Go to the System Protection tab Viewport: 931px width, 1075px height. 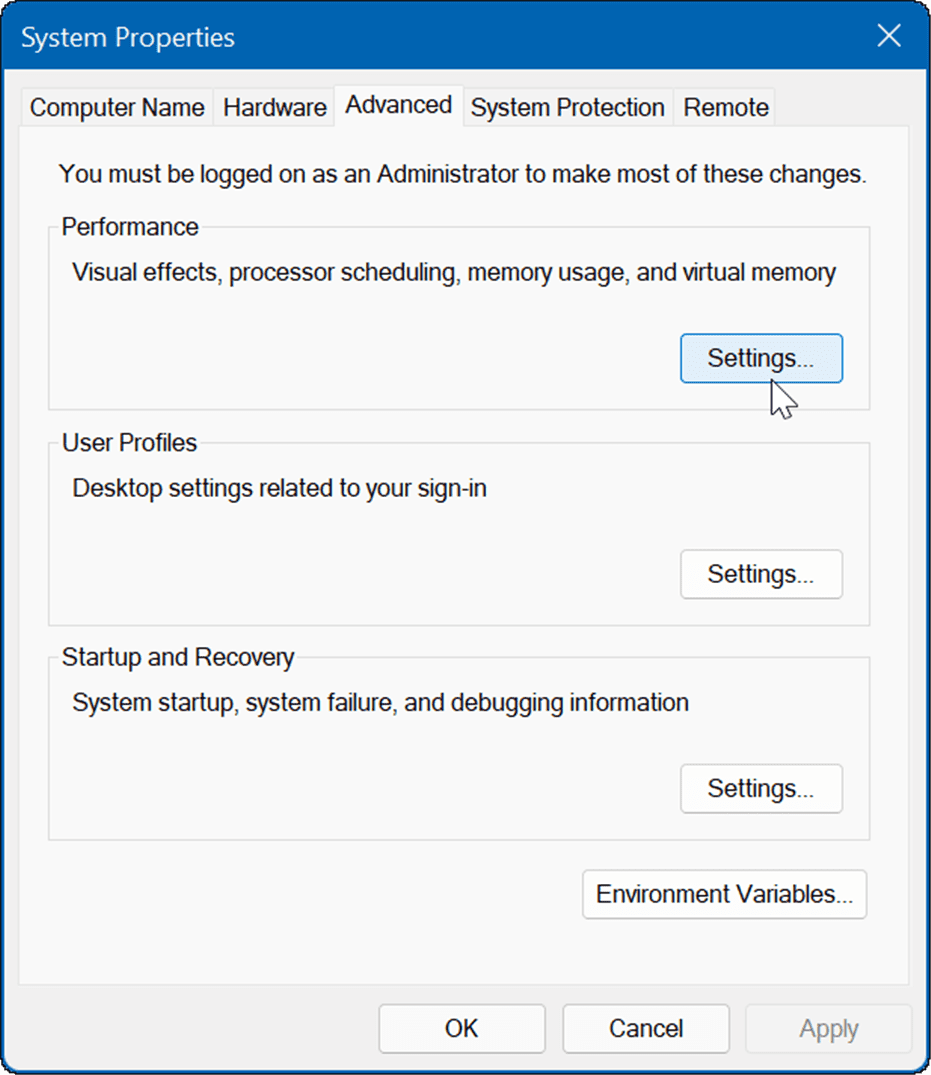pyautogui.click(x=566, y=107)
